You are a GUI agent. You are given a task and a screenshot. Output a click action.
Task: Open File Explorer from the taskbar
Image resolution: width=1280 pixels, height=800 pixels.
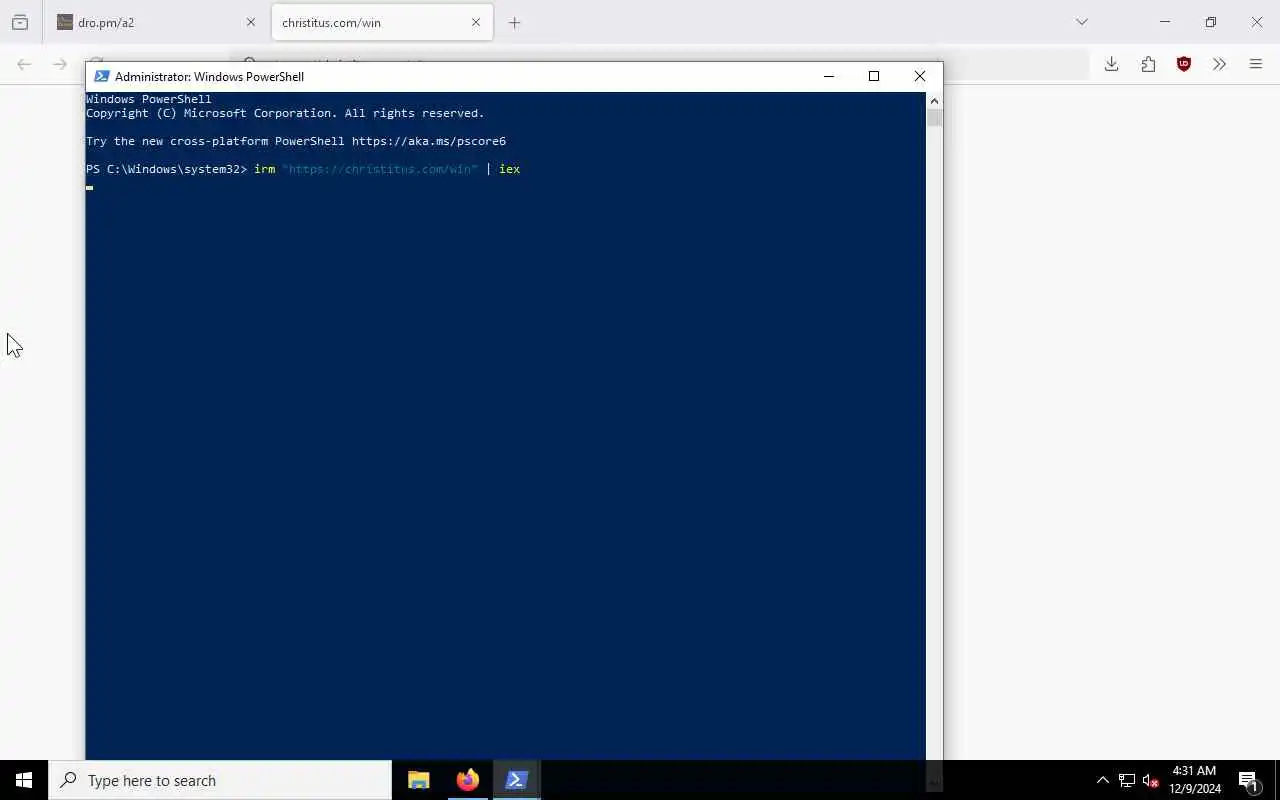pos(418,780)
